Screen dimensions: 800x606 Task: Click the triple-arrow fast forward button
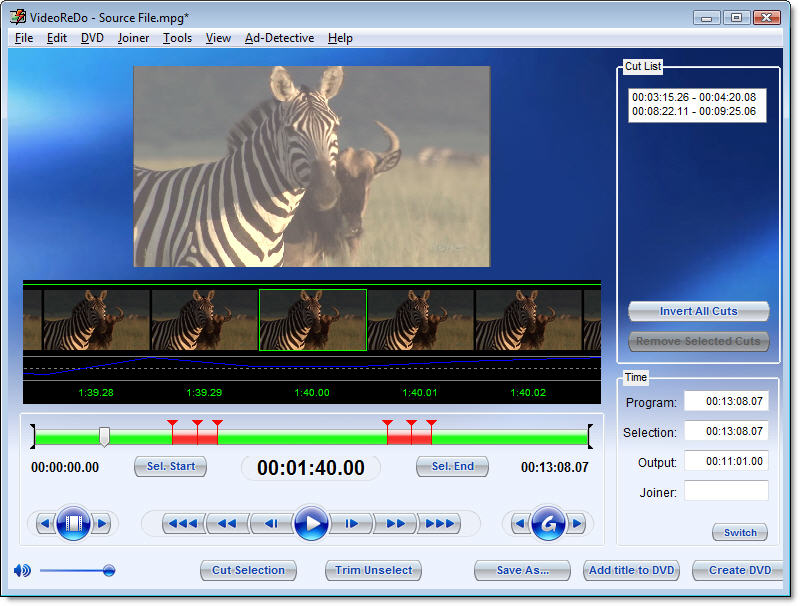click(439, 523)
